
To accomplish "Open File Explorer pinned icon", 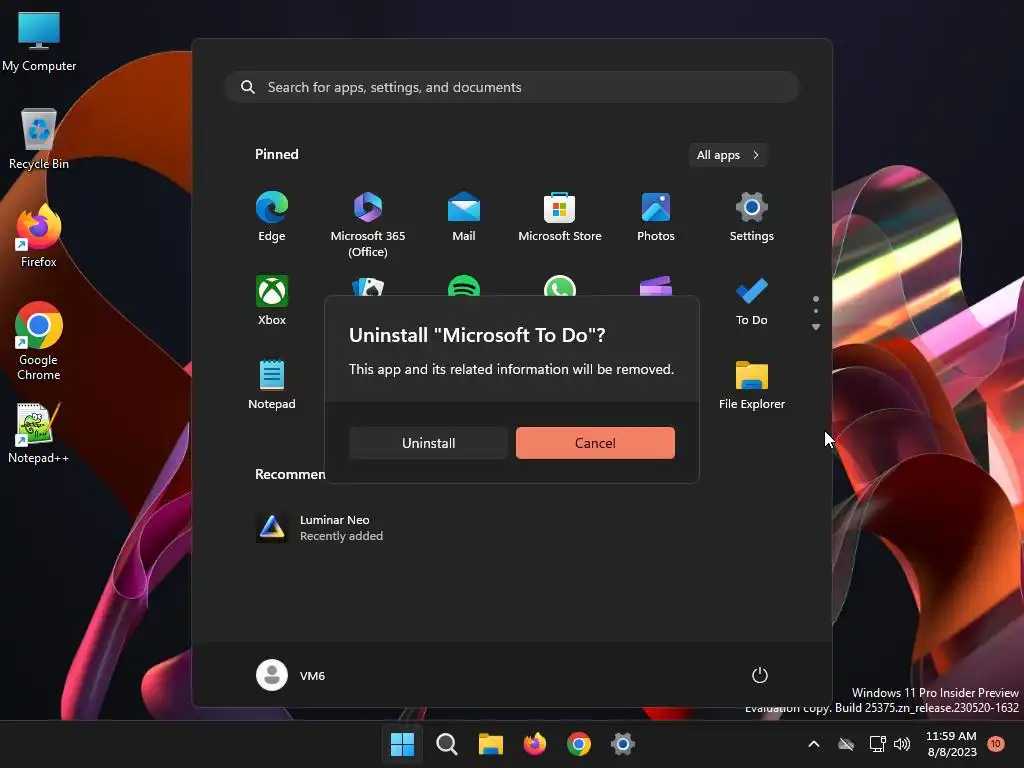I will point(752,385).
